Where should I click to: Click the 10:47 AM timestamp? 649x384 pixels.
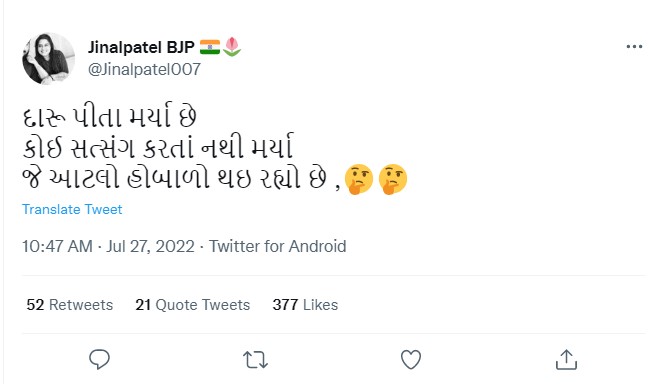[57, 247]
